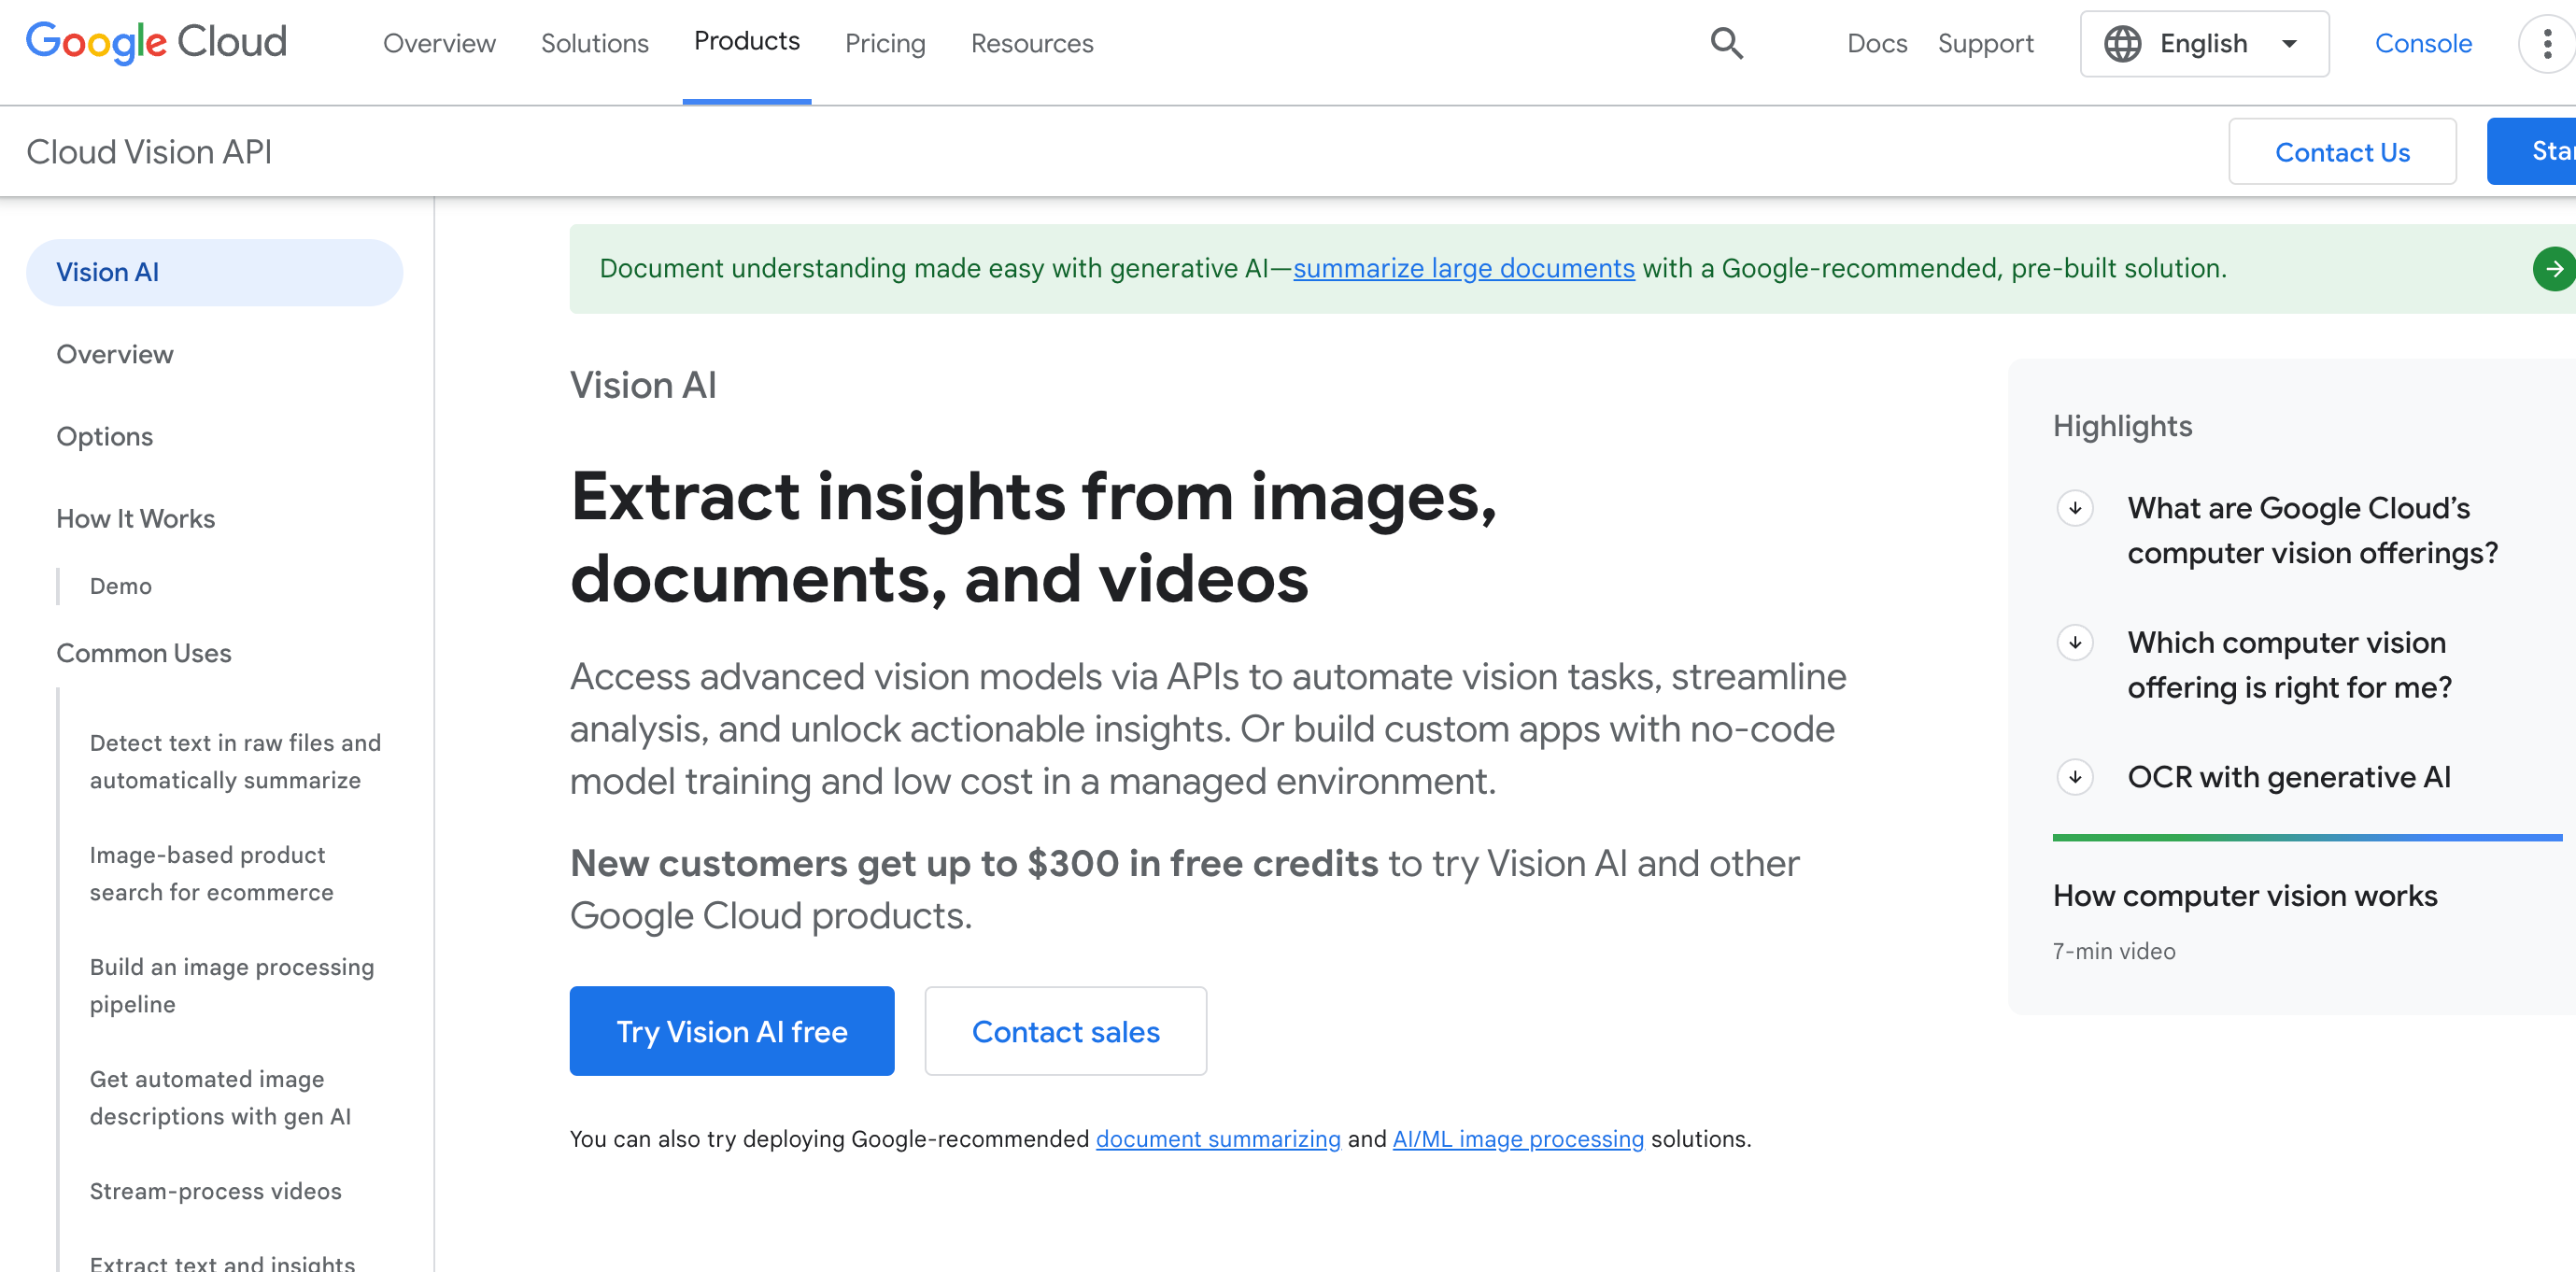
Task: Follow the "AI/ML image processing" link
Action: click(1518, 1139)
